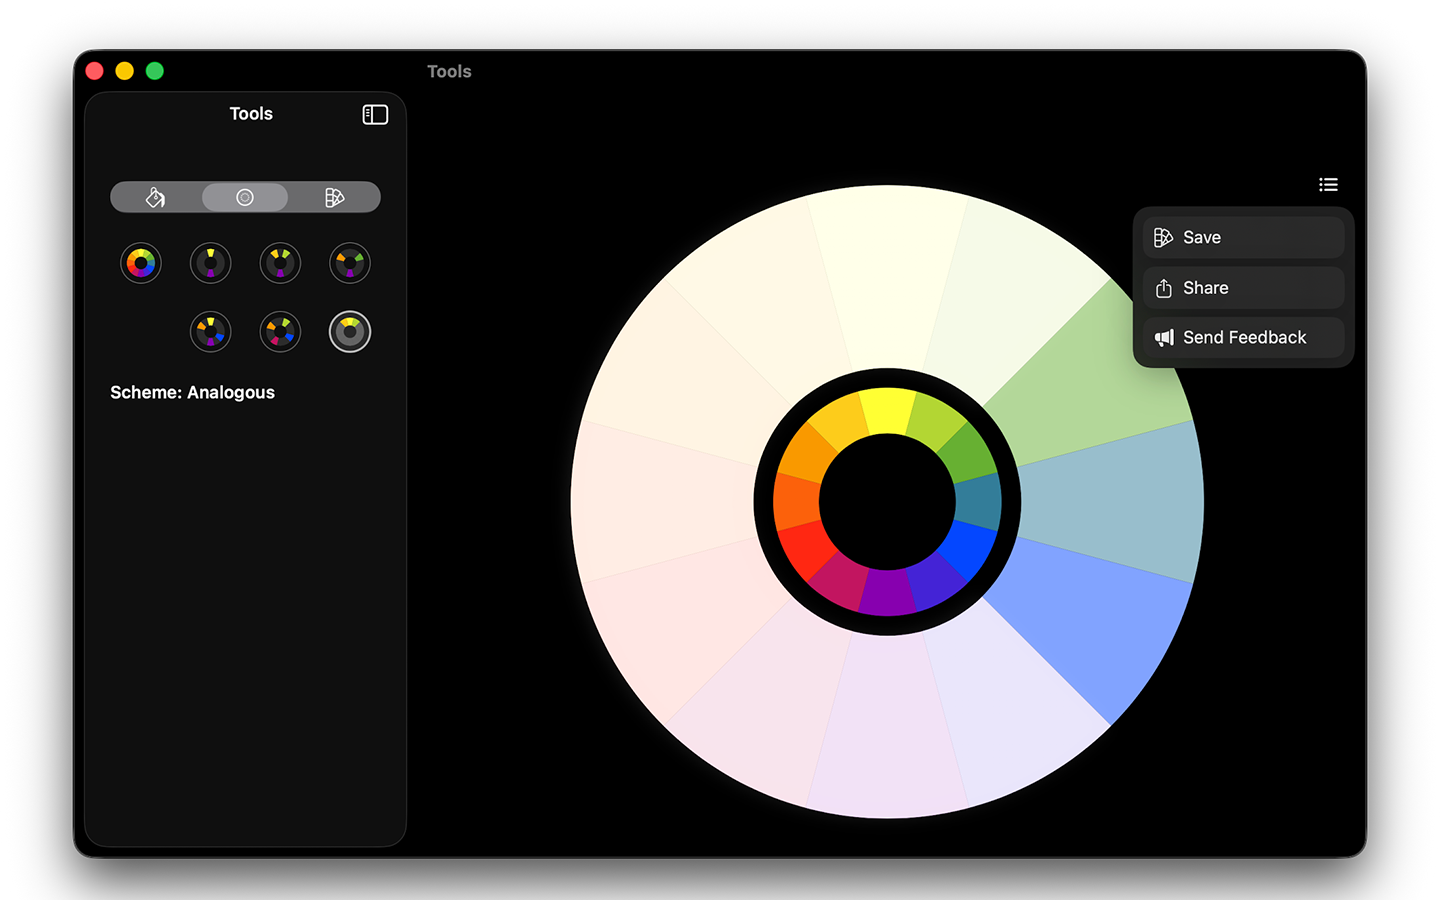Select the triadic orange-green-purple scheme icon

350,263
